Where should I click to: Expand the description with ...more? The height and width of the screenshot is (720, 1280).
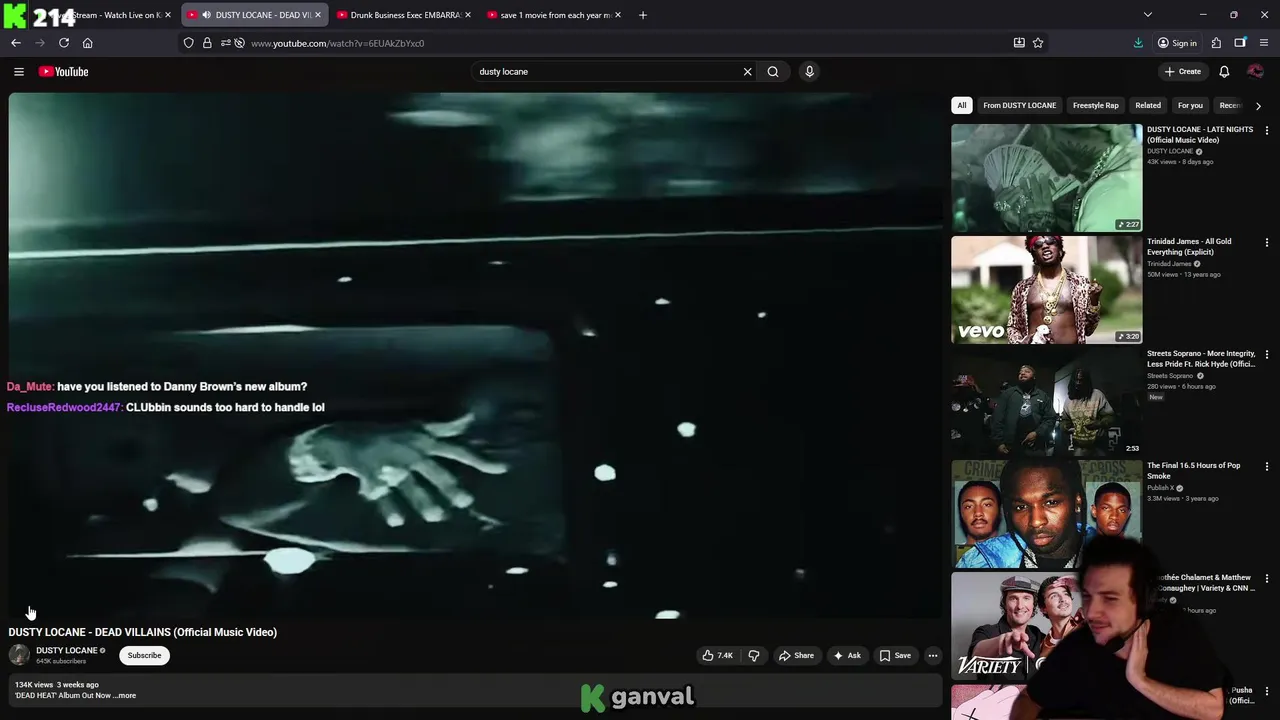126,696
